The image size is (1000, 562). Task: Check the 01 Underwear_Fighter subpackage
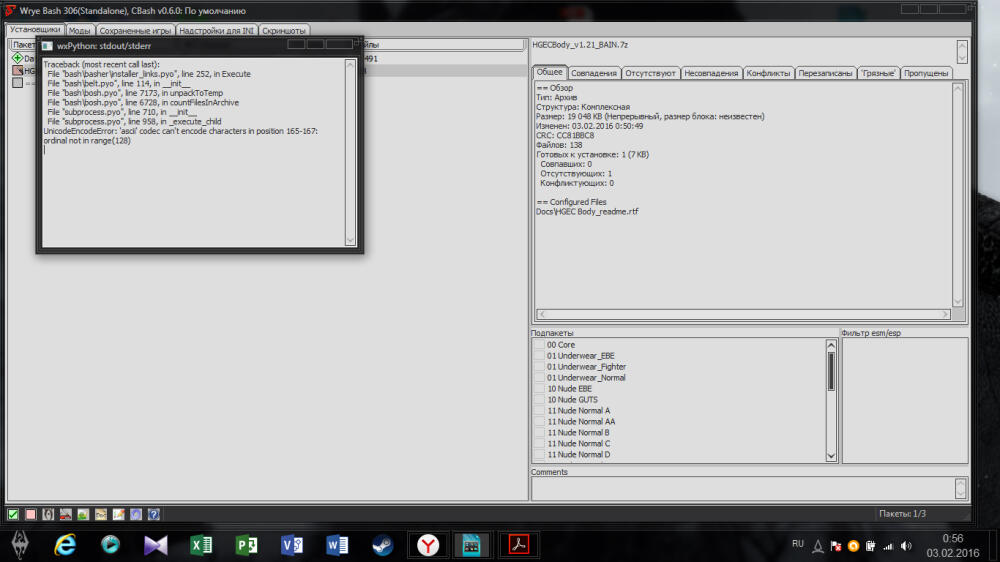(540, 367)
